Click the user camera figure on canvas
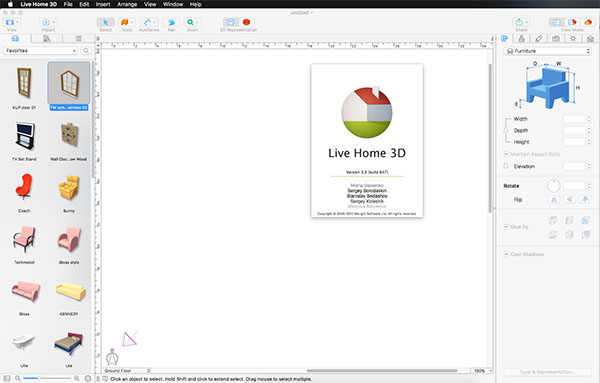 tap(112, 357)
